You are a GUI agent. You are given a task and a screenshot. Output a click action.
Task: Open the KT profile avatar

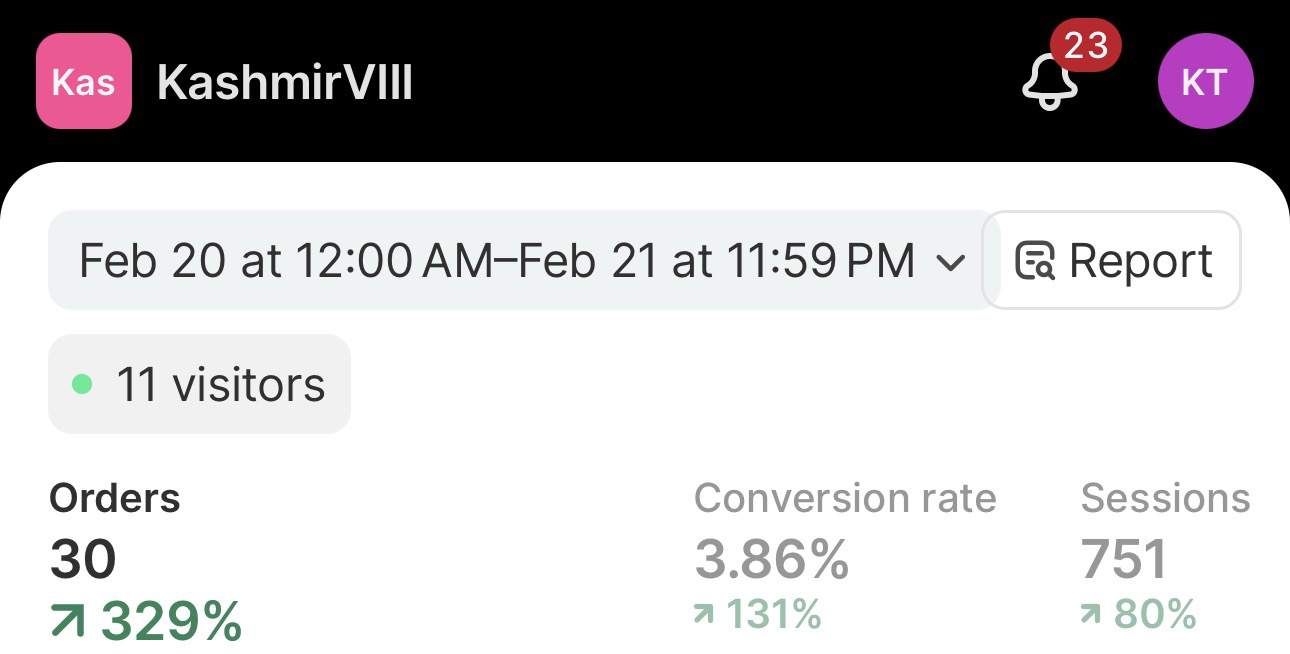click(1205, 82)
